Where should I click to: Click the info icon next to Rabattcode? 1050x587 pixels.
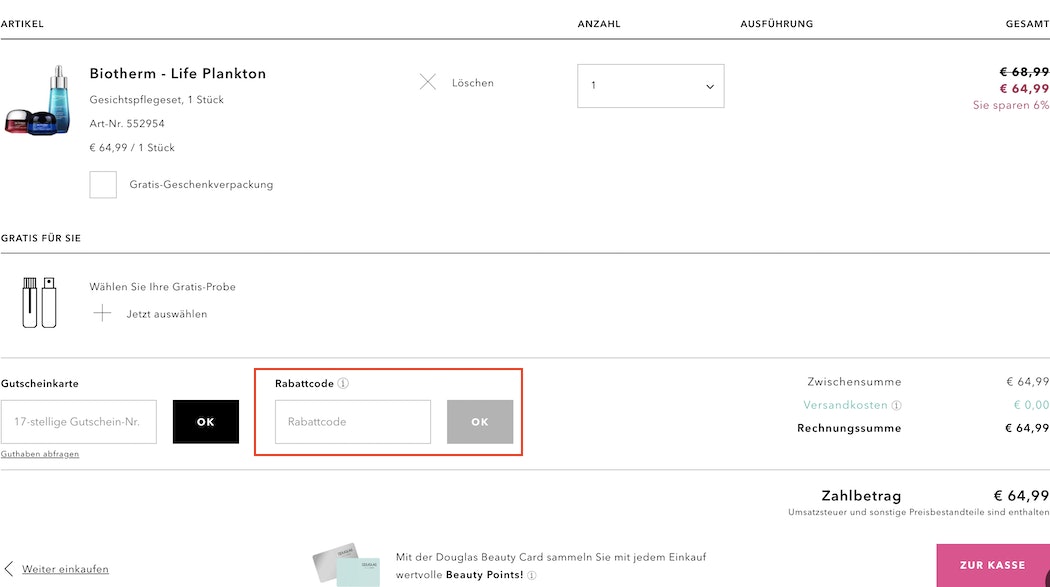point(343,383)
